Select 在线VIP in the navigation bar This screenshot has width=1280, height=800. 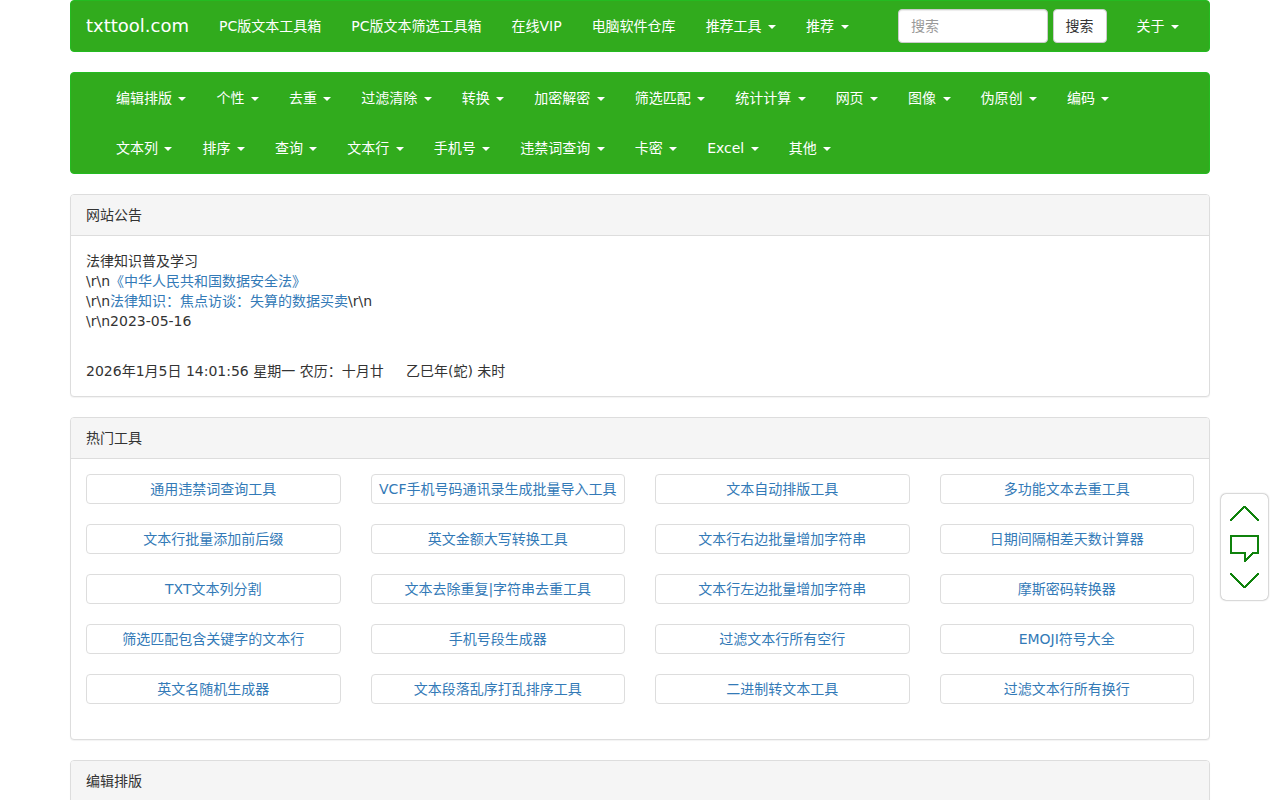coord(536,26)
